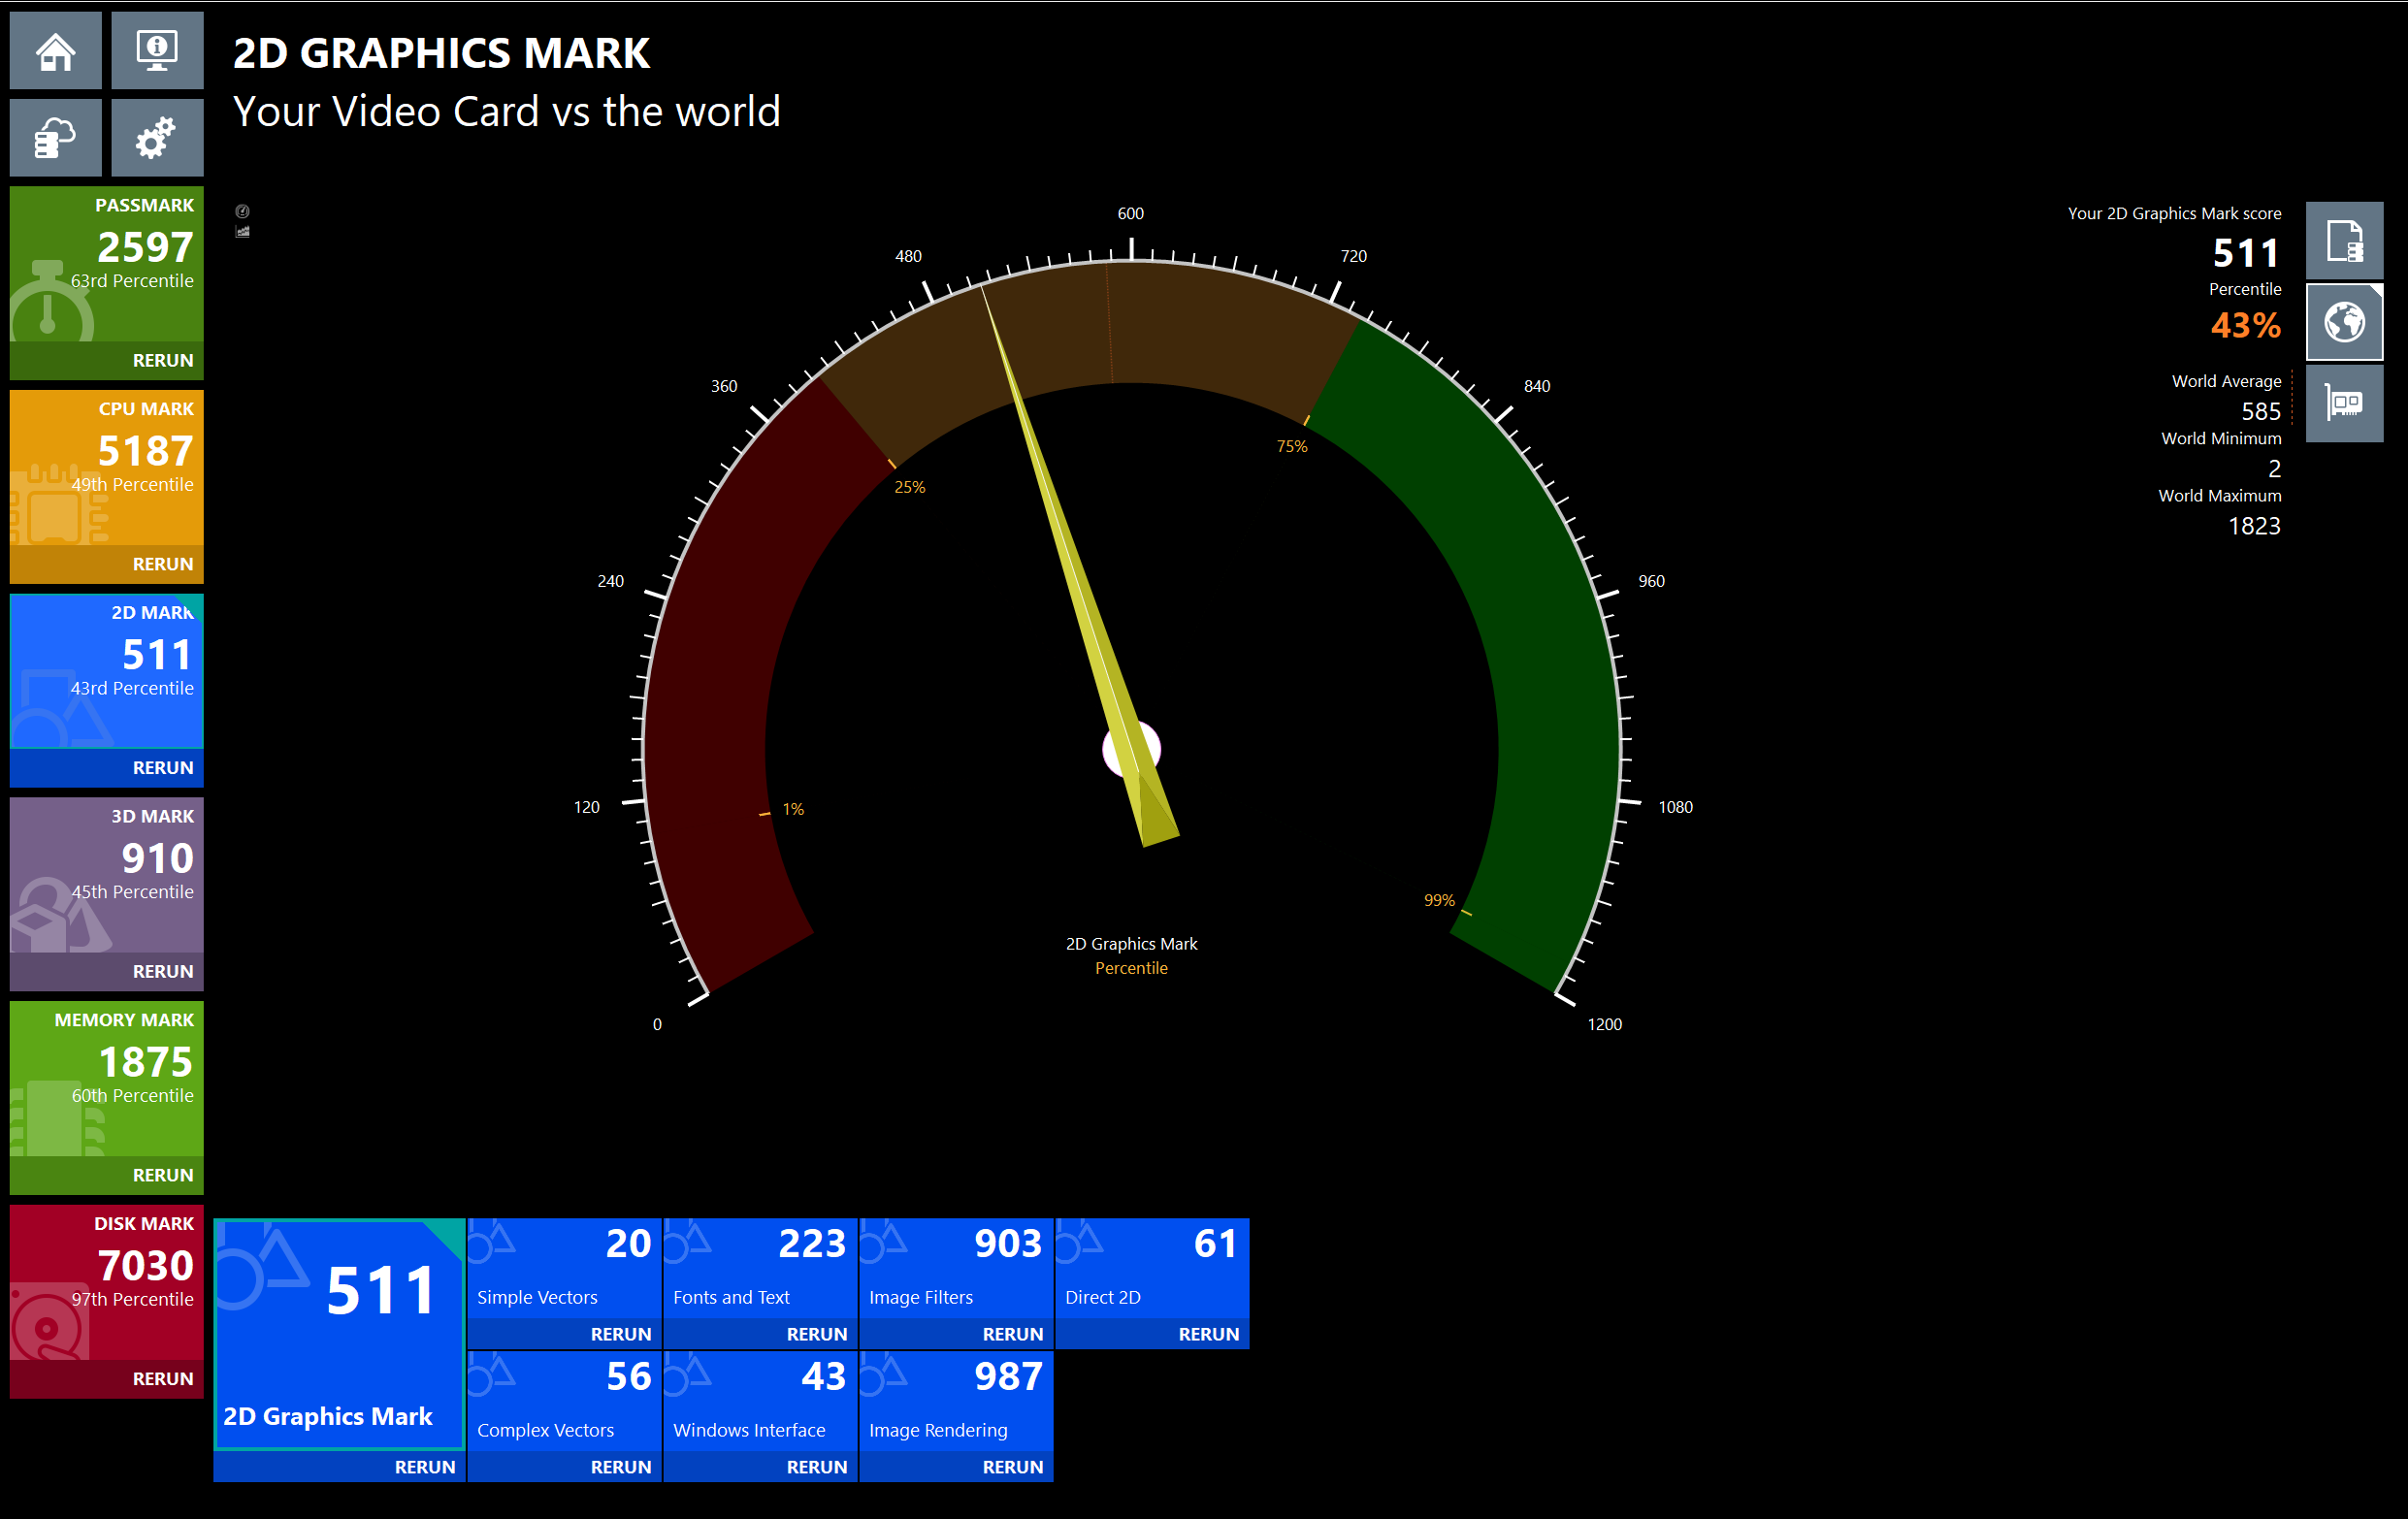Select the Simple Vectors test tile
Image resolution: width=2408 pixels, height=1519 pixels.
pos(564,1268)
